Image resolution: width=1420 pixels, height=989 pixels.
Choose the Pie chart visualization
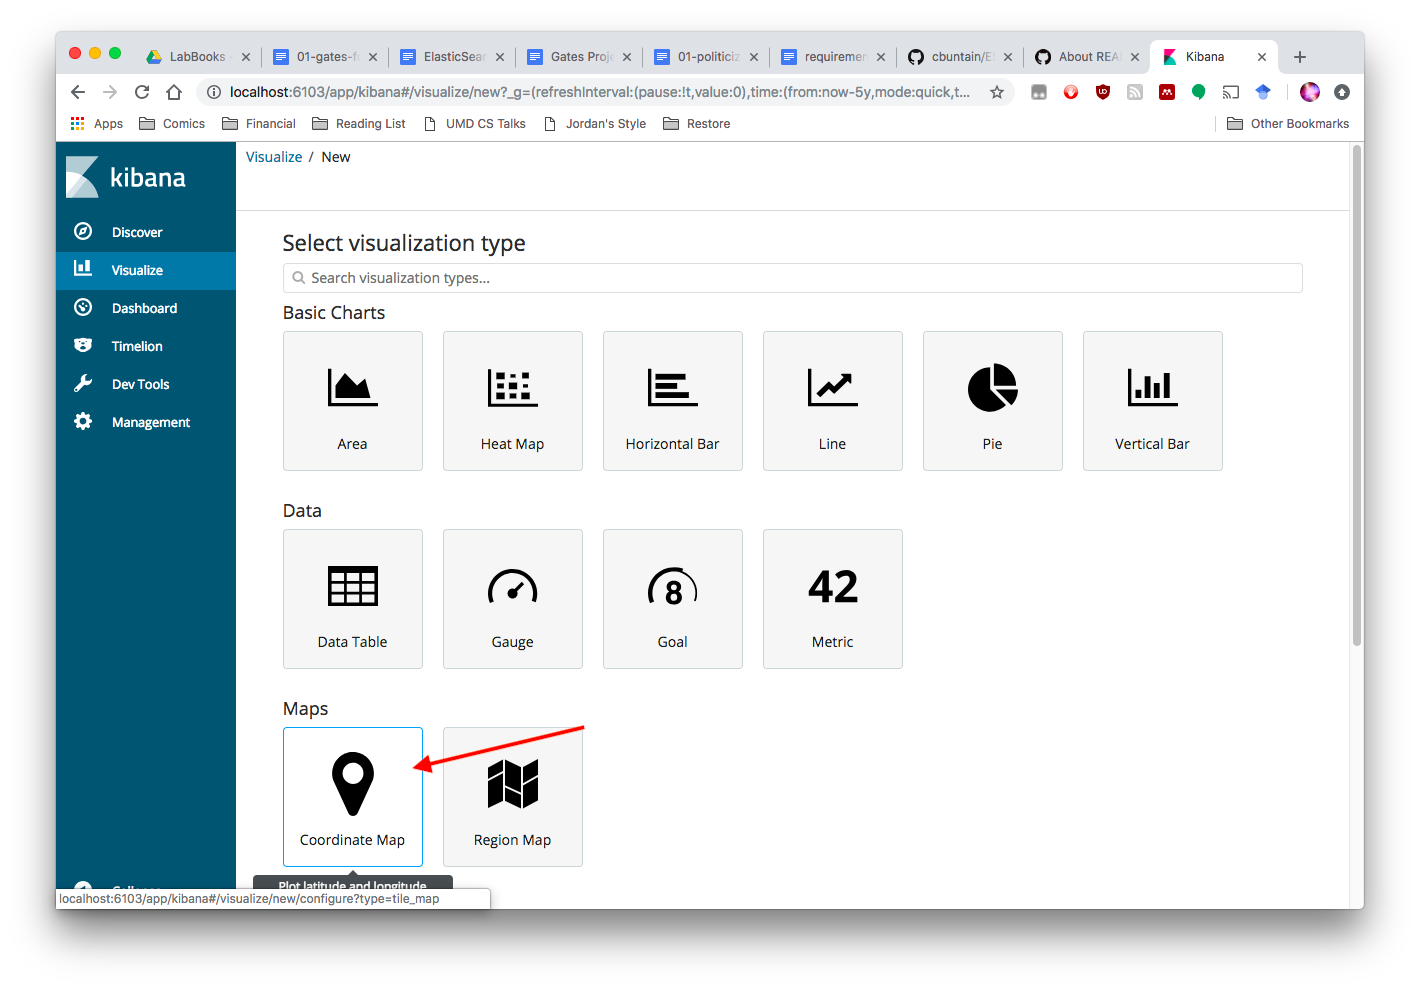(x=993, y=401)
